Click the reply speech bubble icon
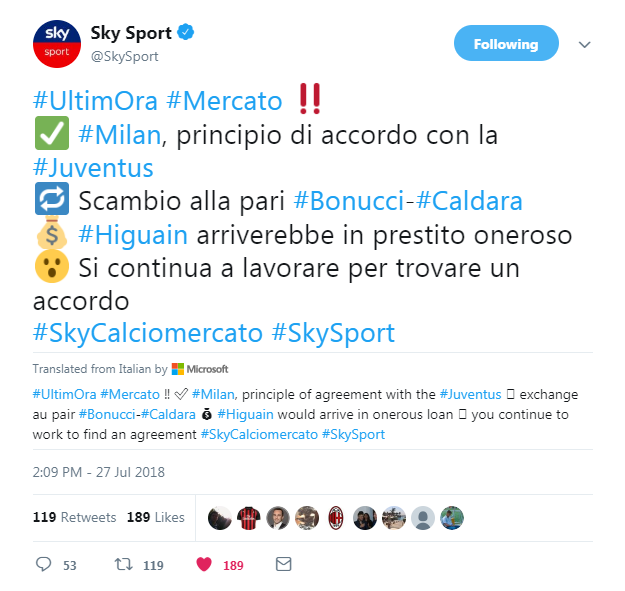 point(43,564)
